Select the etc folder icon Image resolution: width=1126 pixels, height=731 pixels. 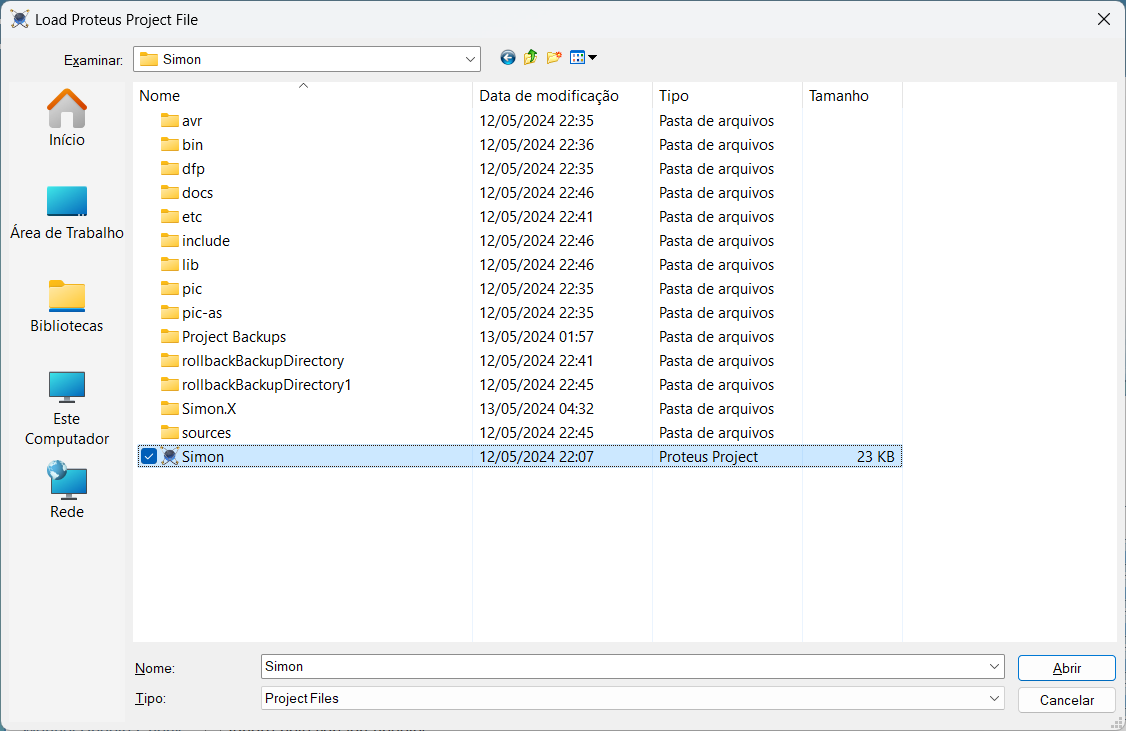pos(169,217)
